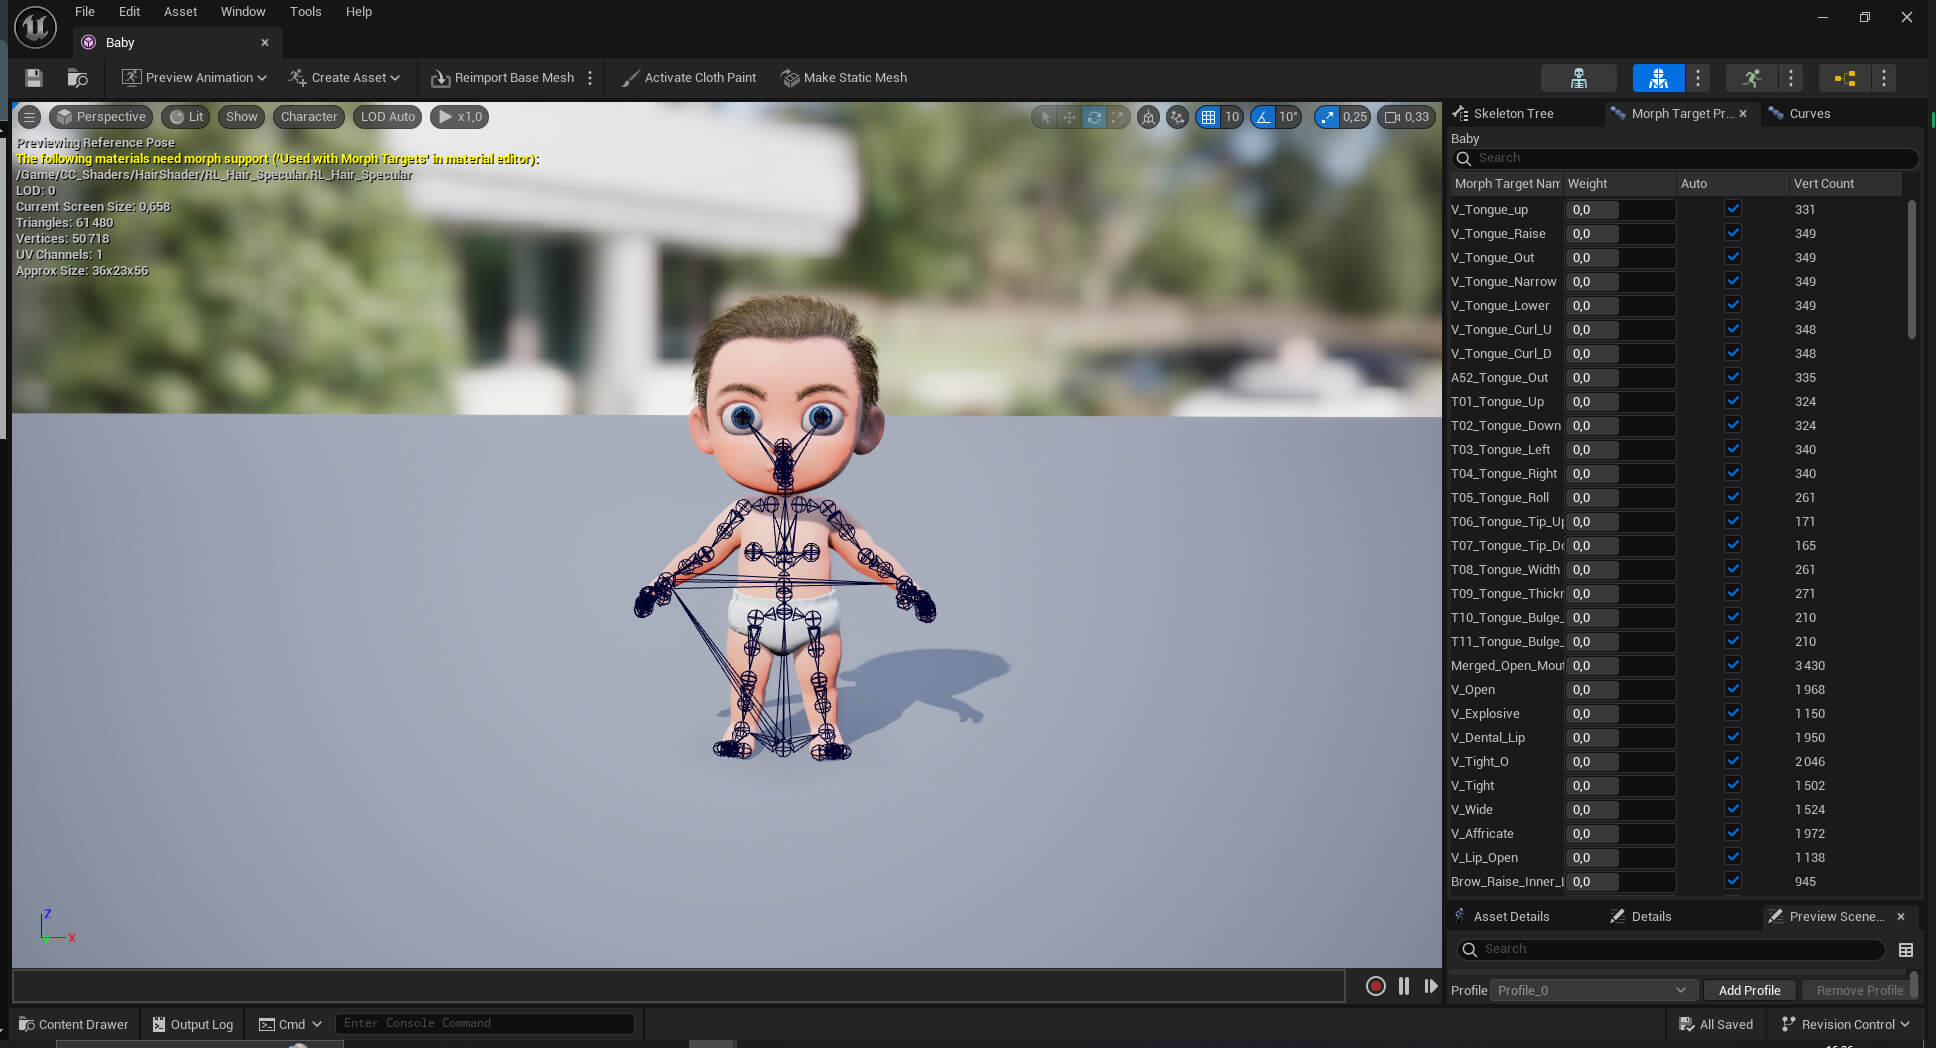Select the viewport select mode arrow
Screen dimensions: 1936x1048
(x=1046, y=117)
